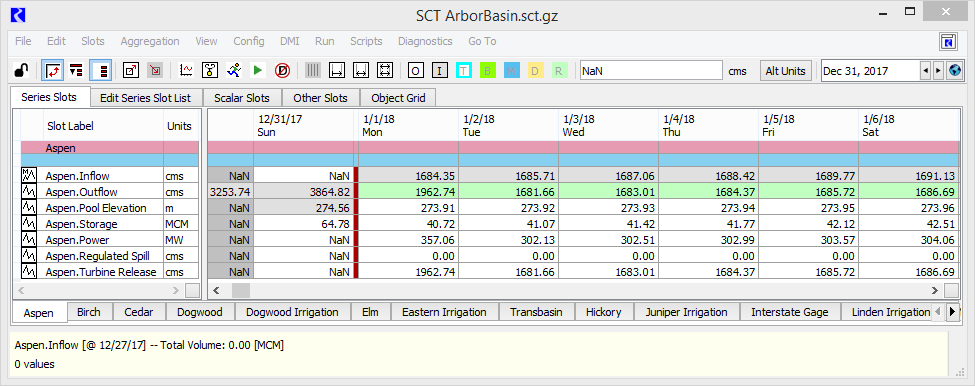Screen dimensions: 975x386
Task: Click the red crossed-out D icon
Action: click(x=282, y=71)
